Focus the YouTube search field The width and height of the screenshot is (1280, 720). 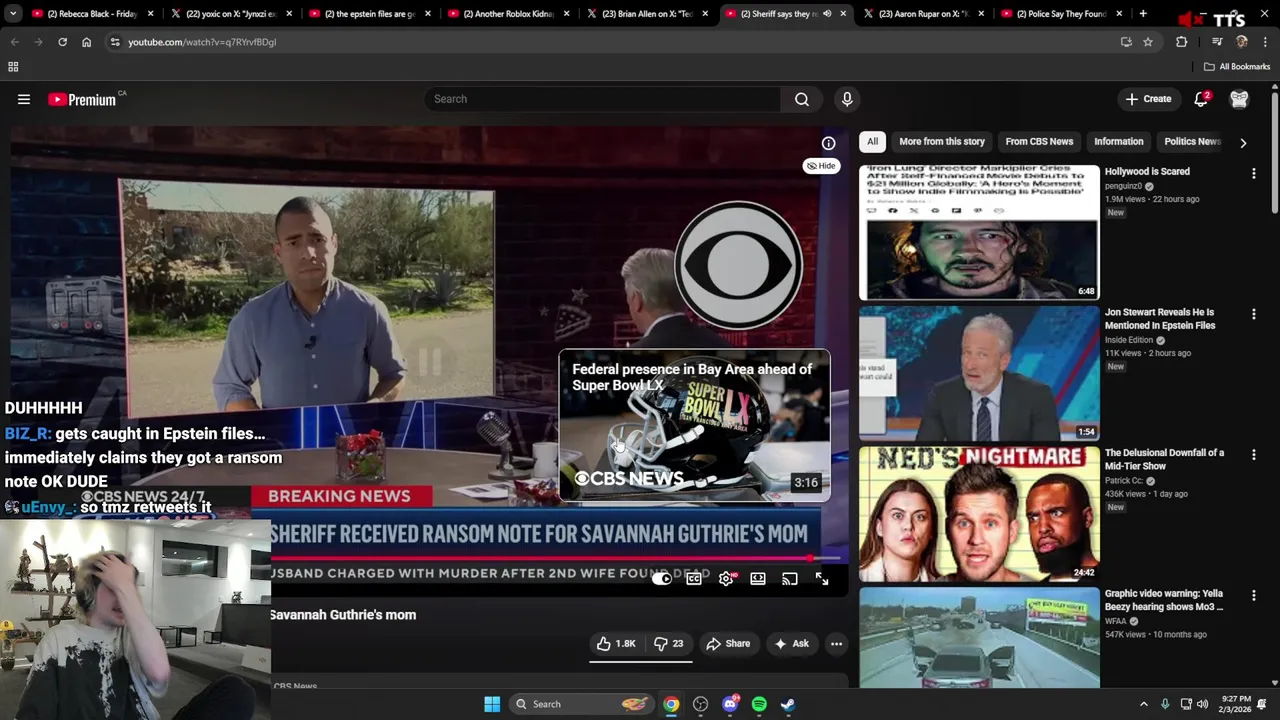click(603, 99)
